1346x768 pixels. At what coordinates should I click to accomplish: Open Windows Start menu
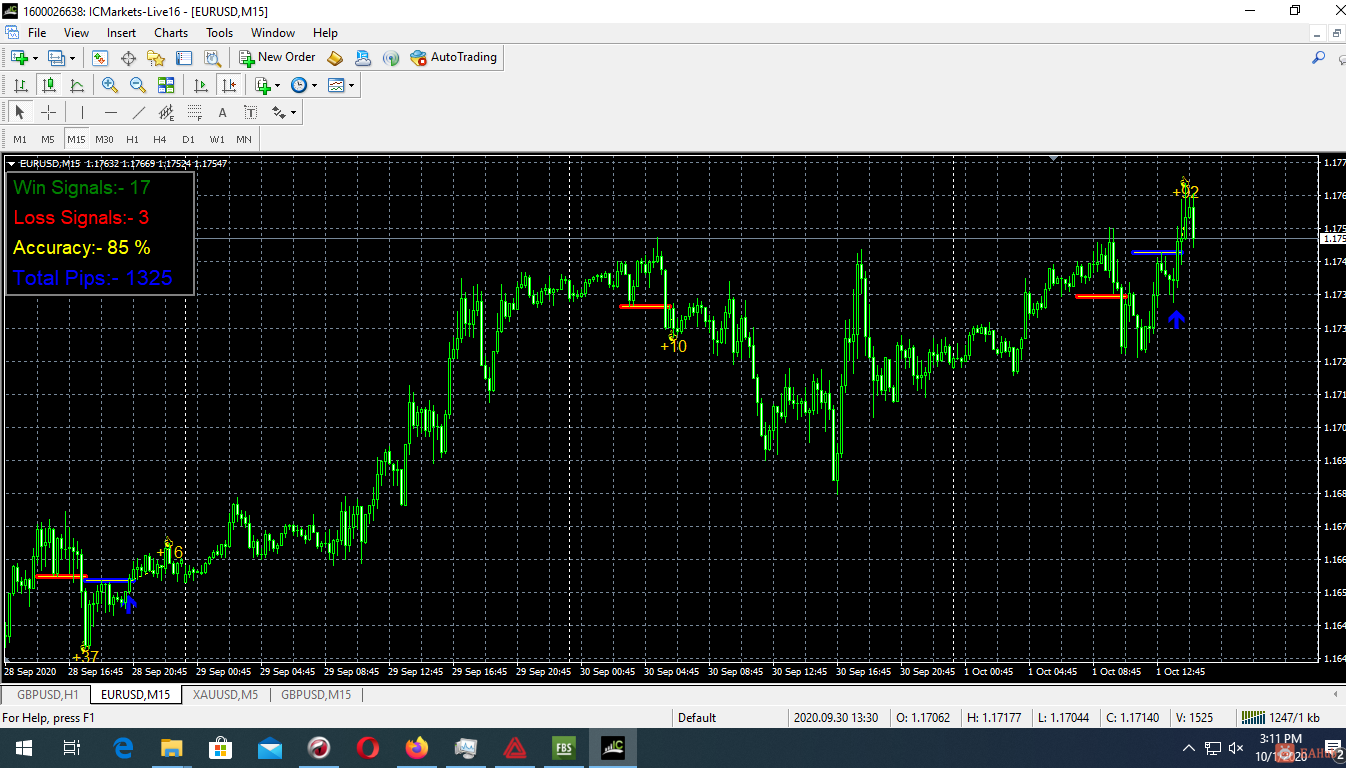(x=22, y=747)
